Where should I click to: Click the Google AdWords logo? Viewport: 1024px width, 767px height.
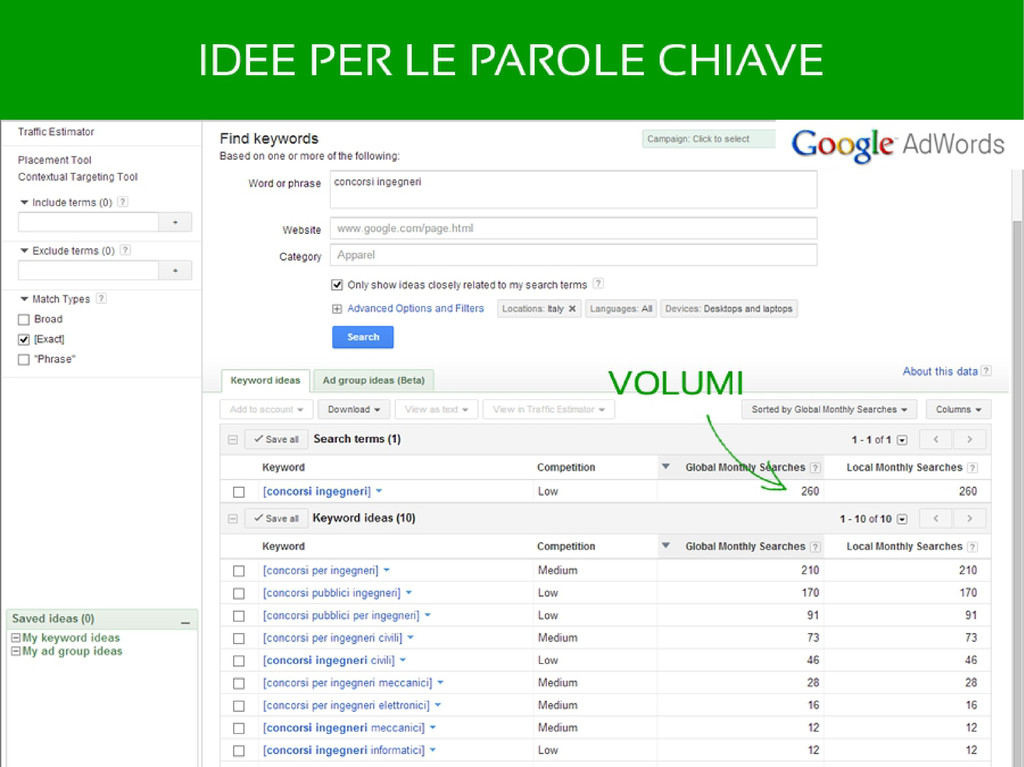[898, 144]
